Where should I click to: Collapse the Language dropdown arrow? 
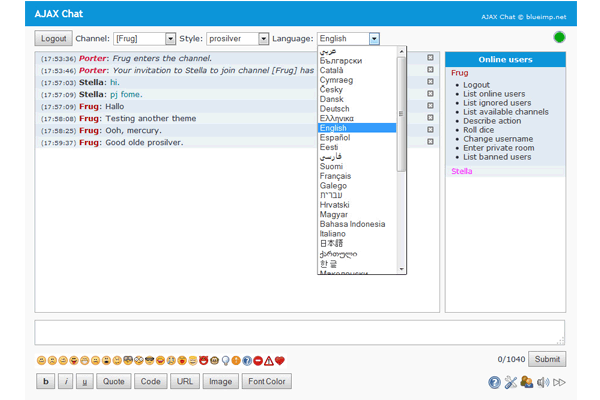374,39
